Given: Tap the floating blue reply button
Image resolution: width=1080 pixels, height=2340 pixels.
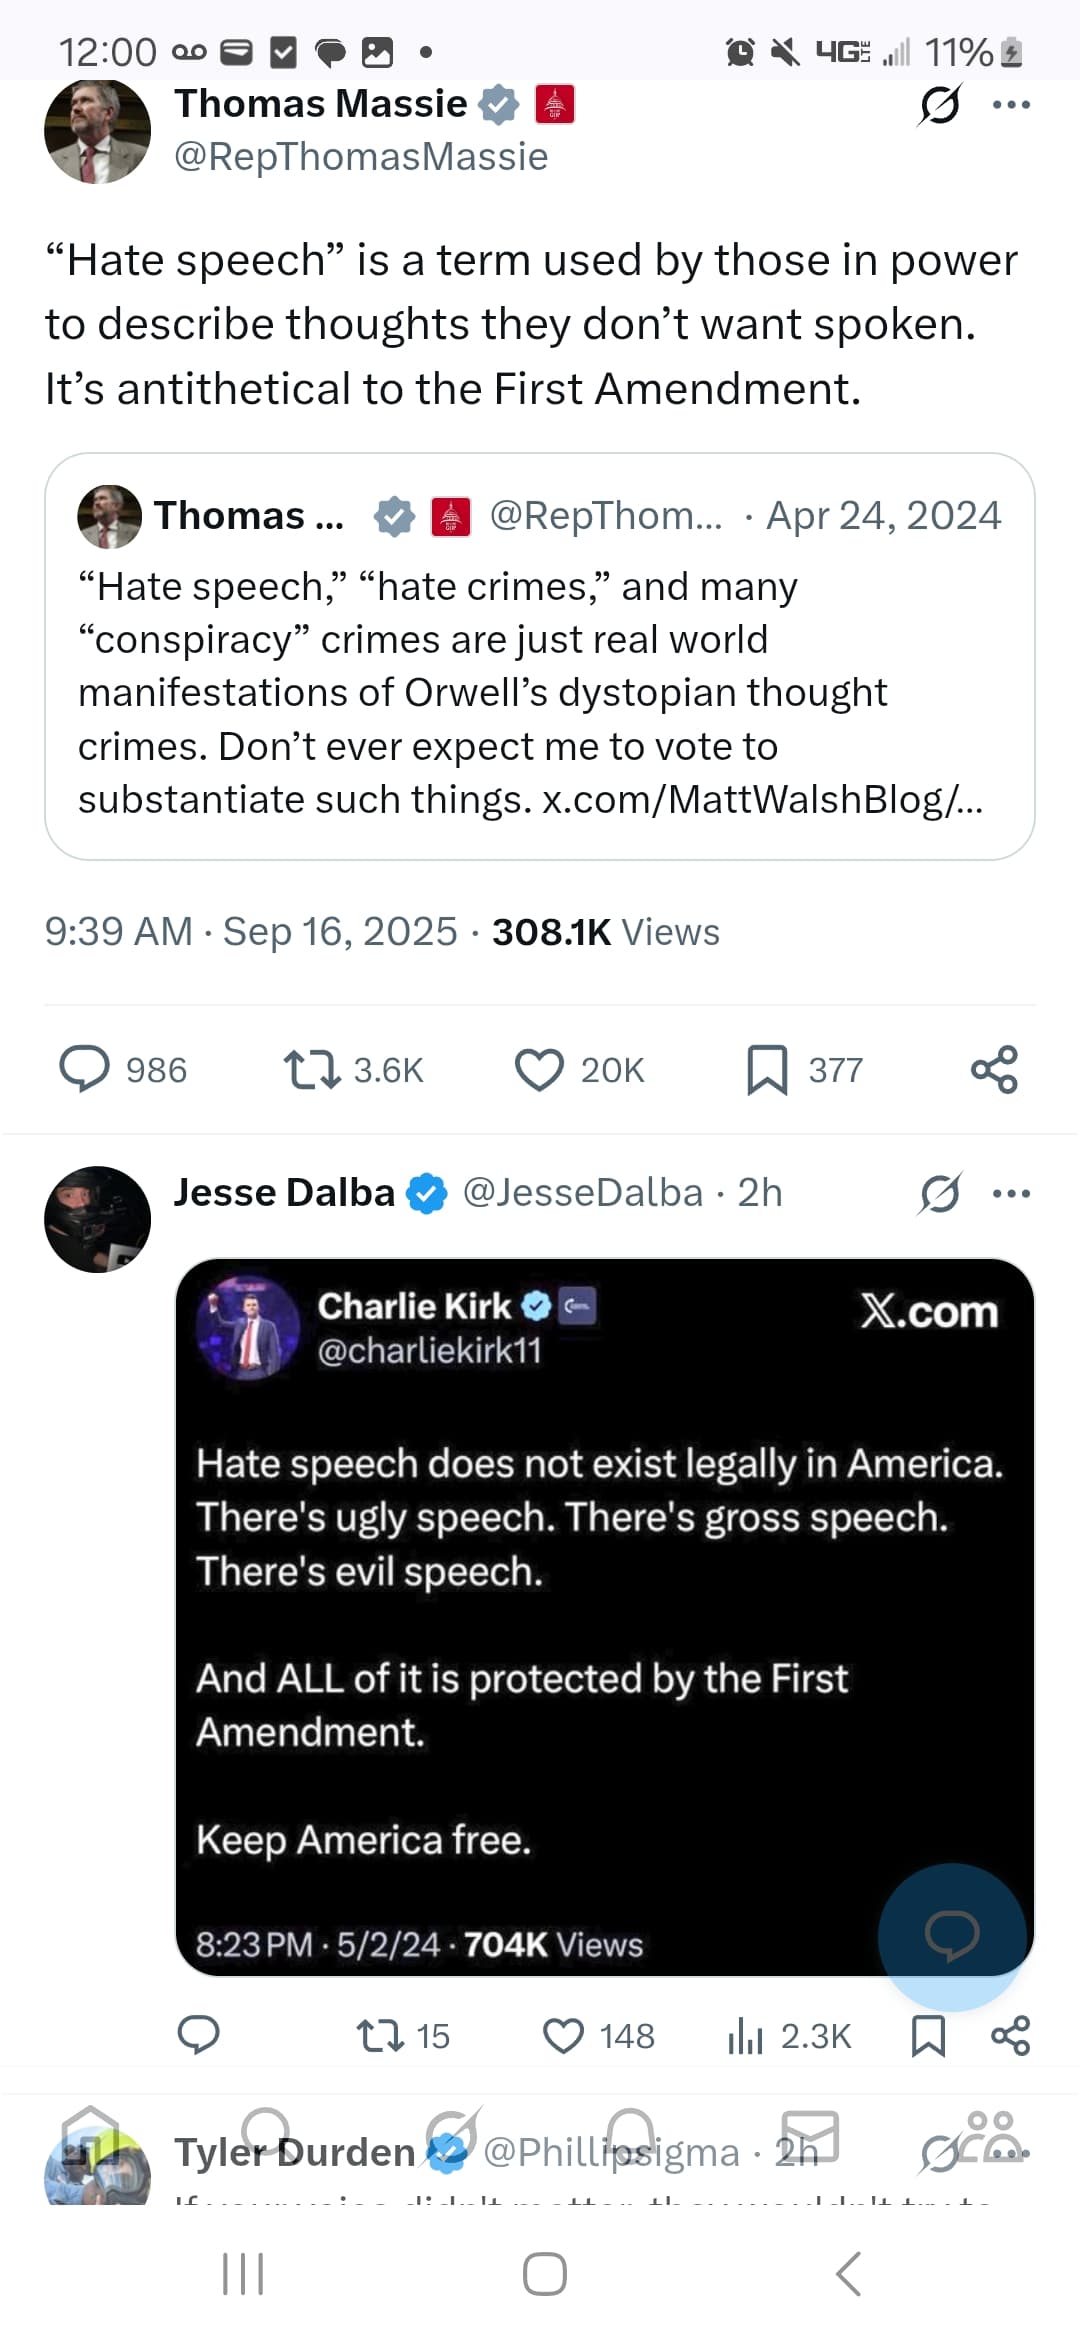Looking at the screenshot, I should [x=951, y=1936].
